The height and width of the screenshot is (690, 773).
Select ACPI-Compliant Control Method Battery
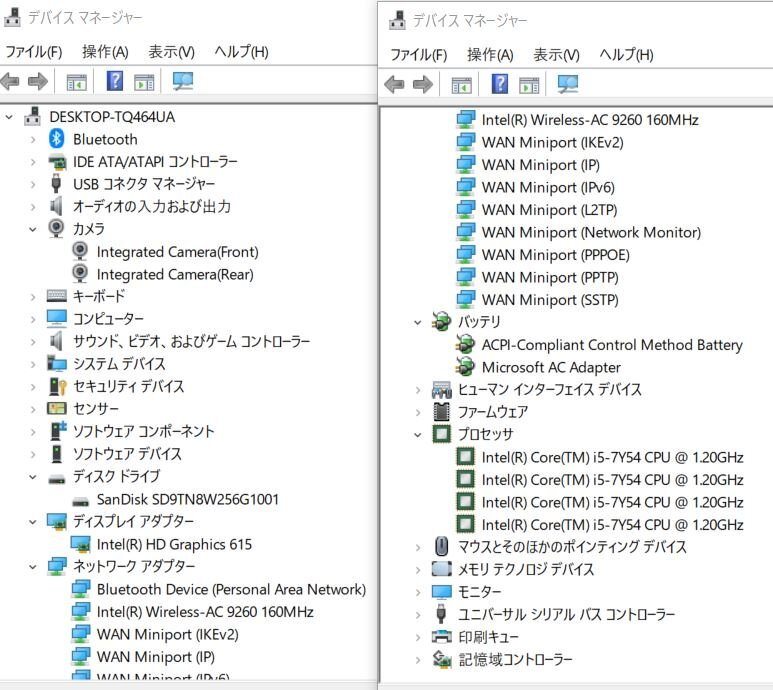tap(612, 345)
